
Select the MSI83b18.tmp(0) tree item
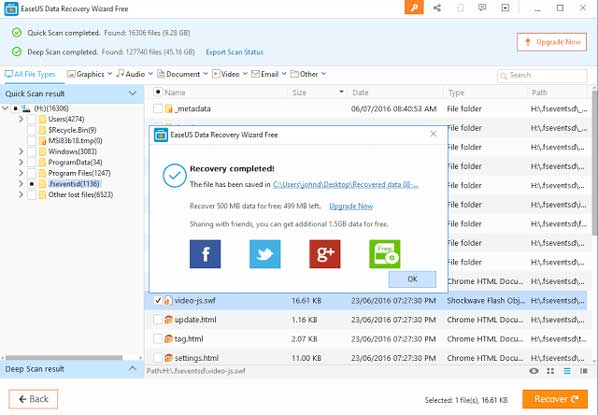pyautogui.click(x=75, y=141)
